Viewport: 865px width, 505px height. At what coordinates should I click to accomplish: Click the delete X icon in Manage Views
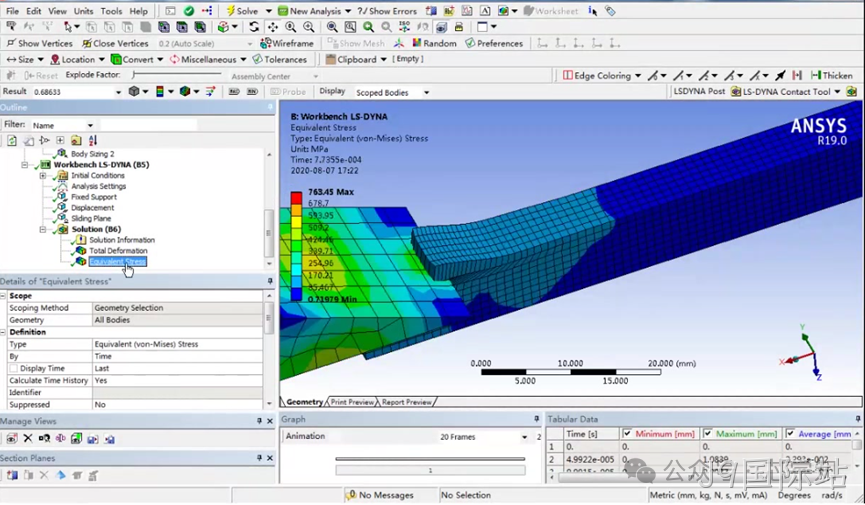pos(28,439)
